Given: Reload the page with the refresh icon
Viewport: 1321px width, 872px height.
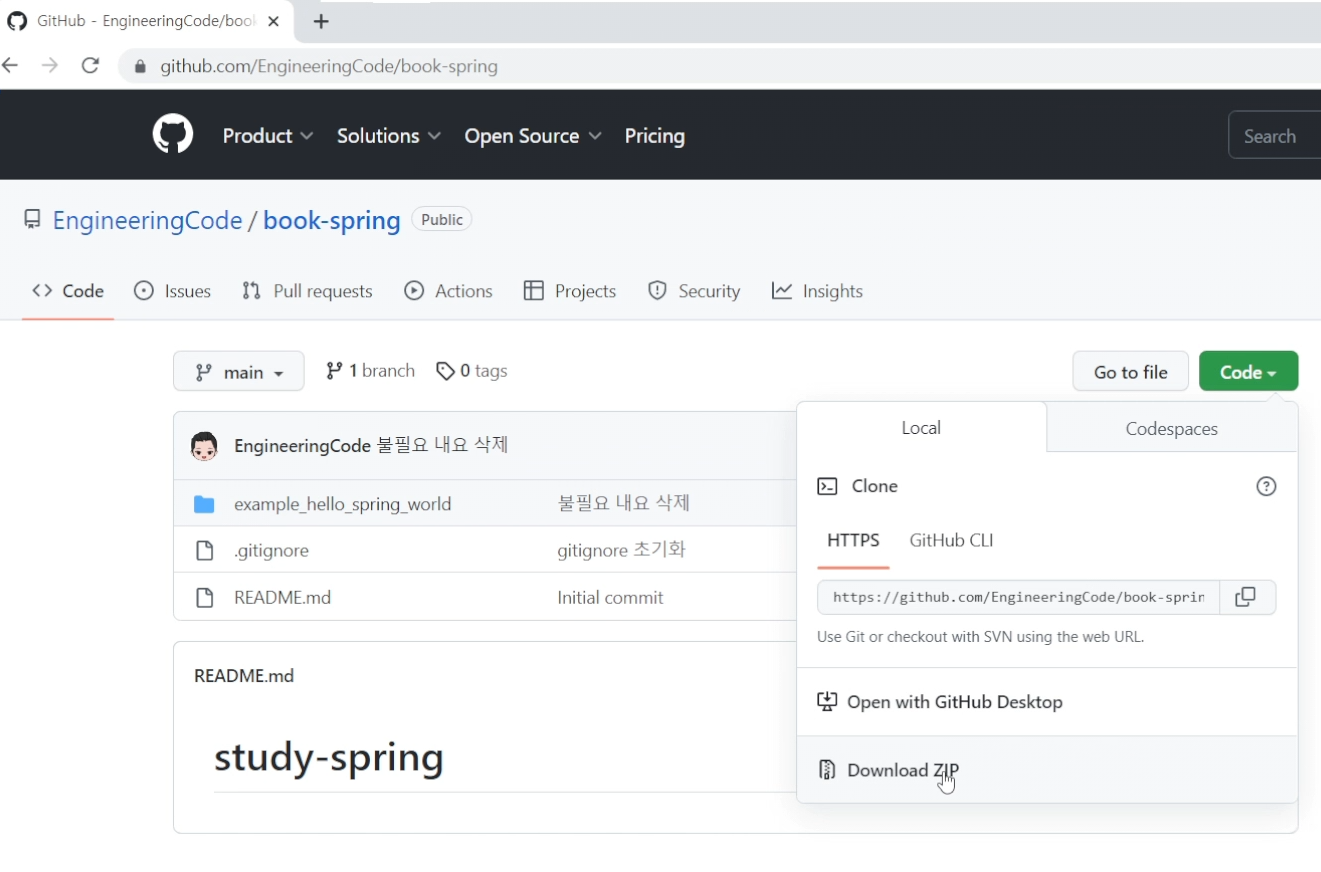Looking at the screenshot, I should tap(90, 66).
